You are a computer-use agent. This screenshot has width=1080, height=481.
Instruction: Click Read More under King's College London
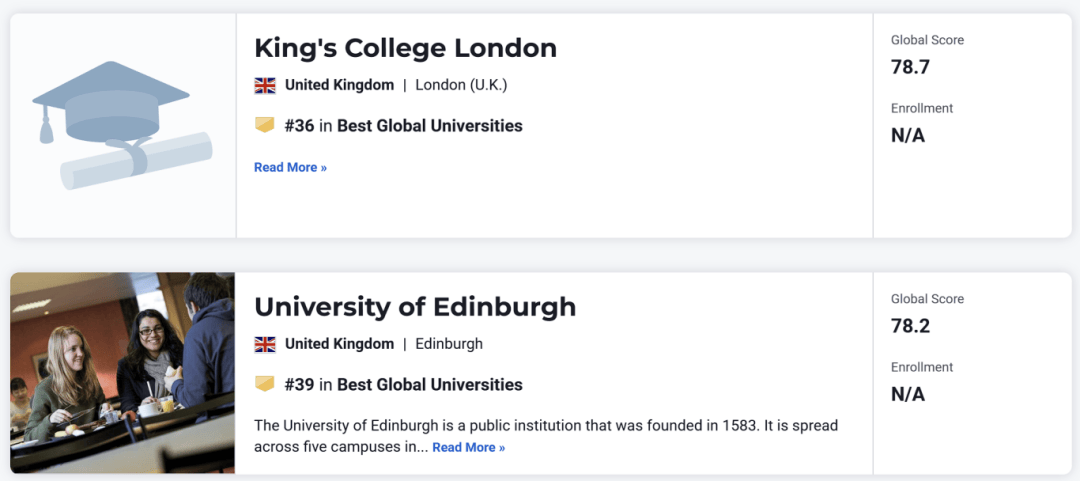pyautogui.click(x=290, y=167)
